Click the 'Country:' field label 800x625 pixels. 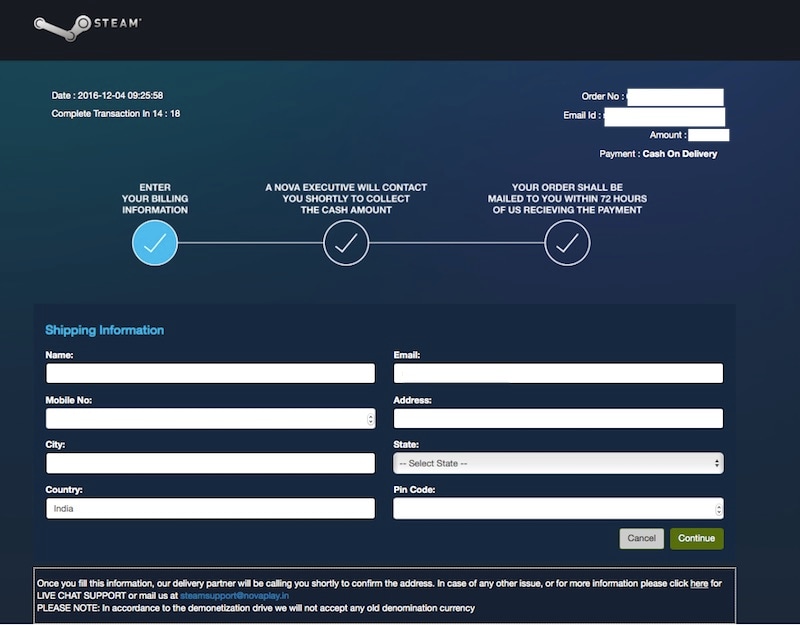[64, 490]
